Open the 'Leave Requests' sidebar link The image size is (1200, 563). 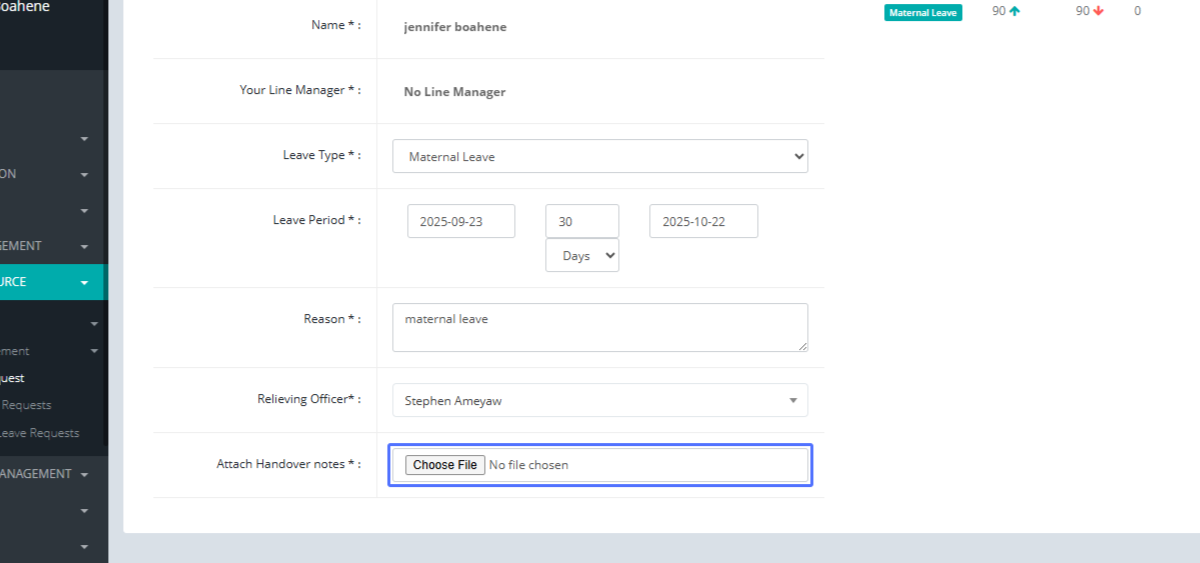point(40,433)
